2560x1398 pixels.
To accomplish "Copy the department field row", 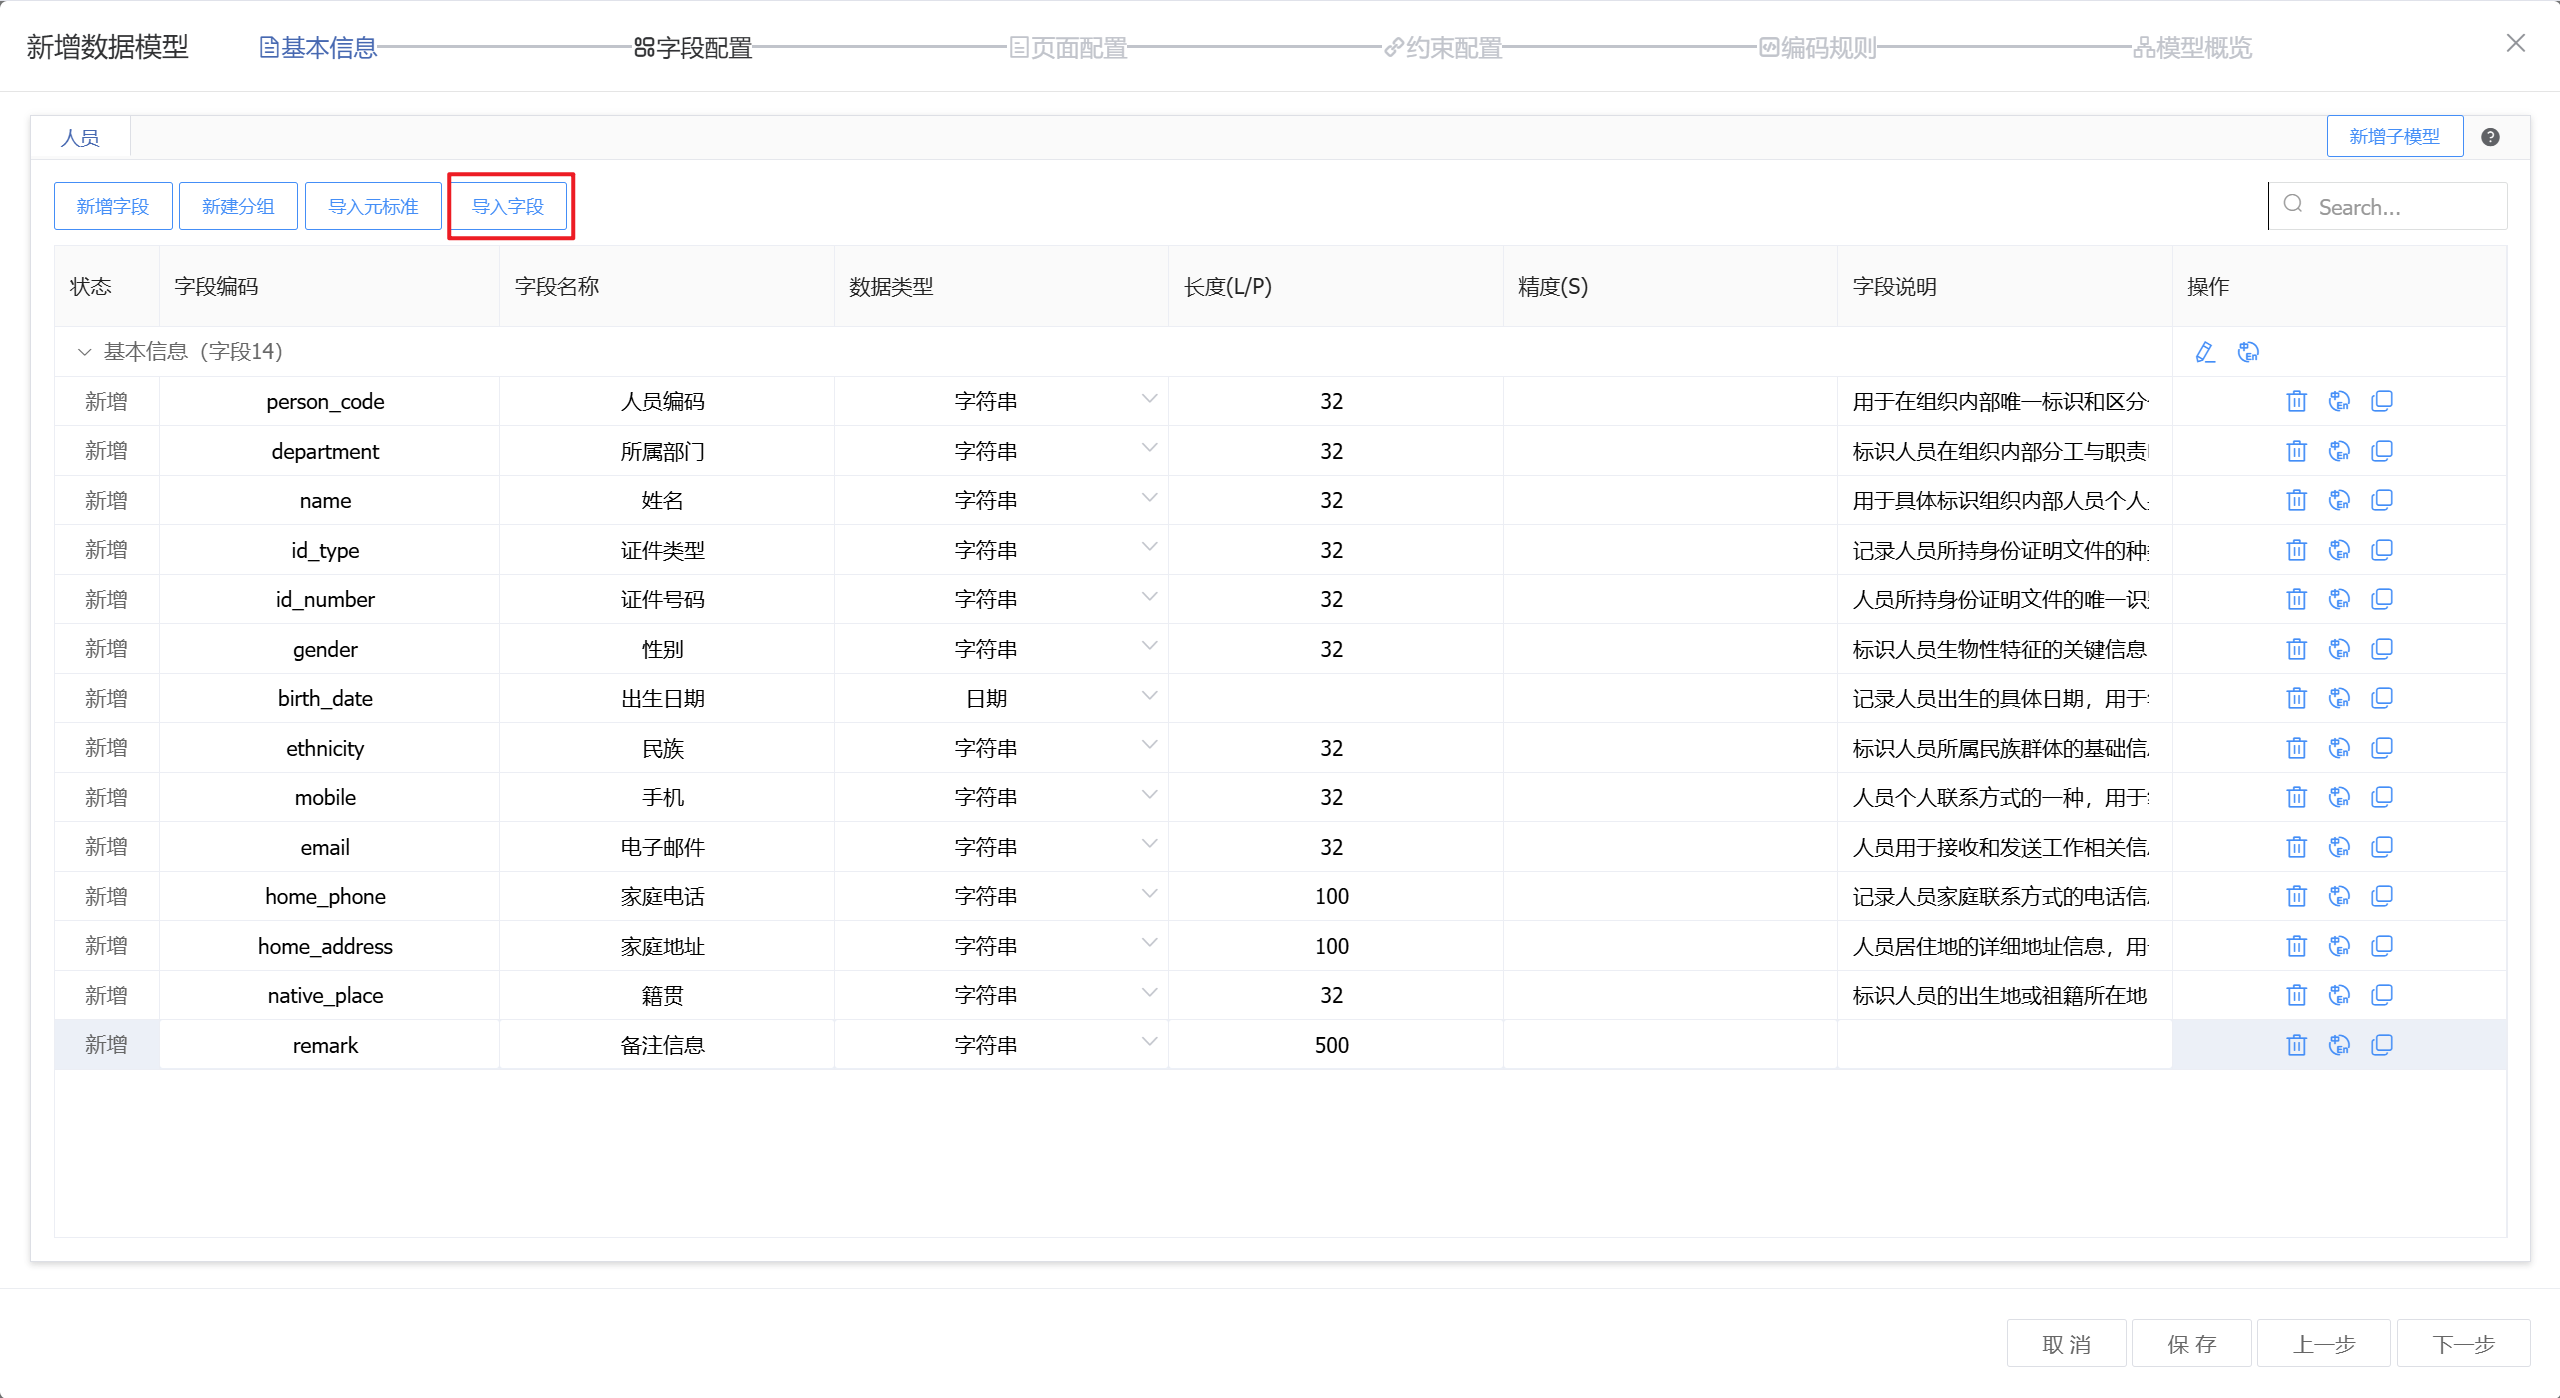I will click(x=2382, y=451).
